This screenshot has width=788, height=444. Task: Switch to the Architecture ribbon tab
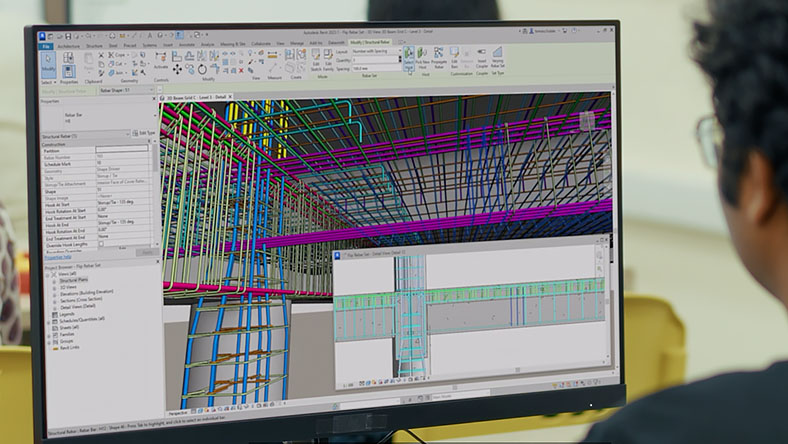pos(69,46)
